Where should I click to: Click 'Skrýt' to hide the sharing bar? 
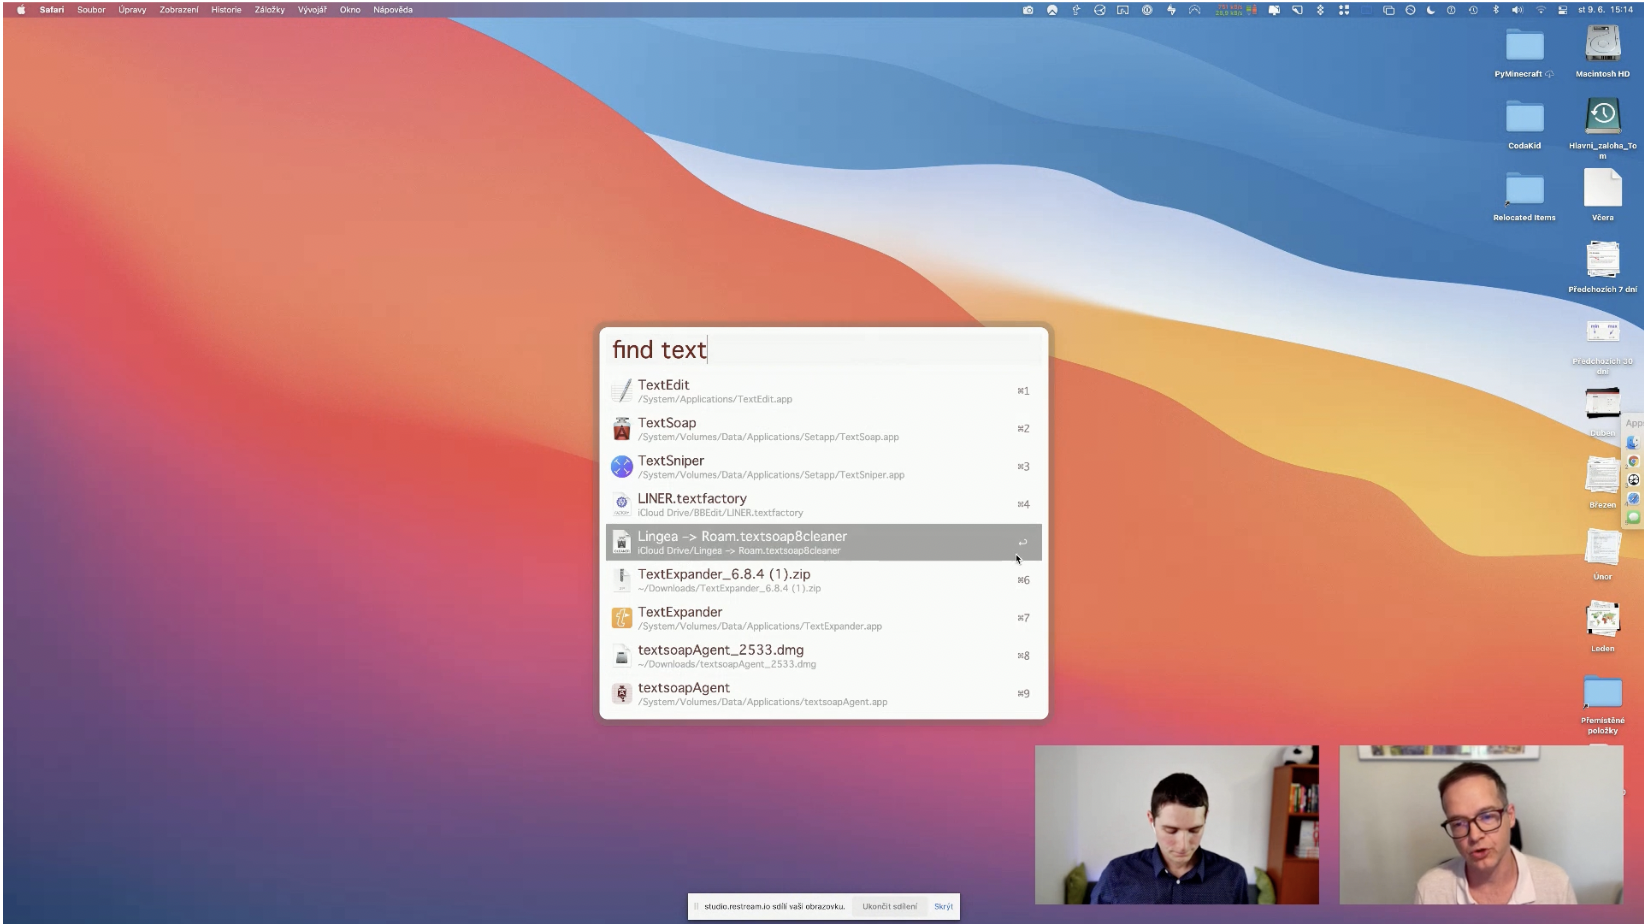pyautogui.click(x=943, y=907)
